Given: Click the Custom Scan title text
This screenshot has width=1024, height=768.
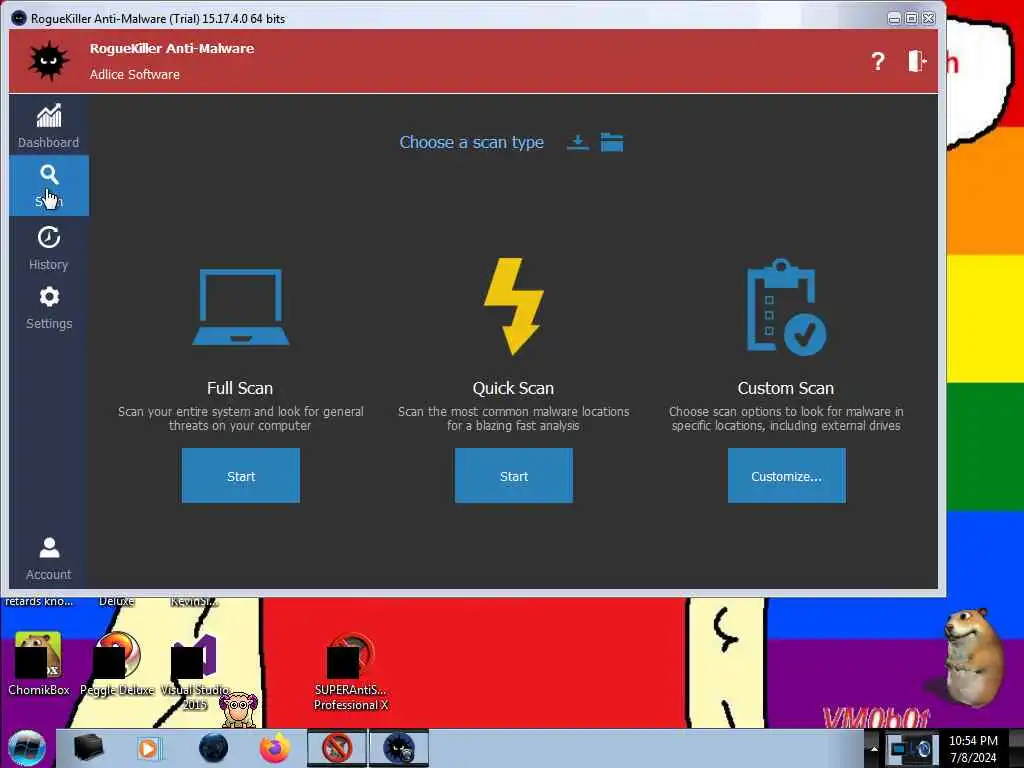Looking at the screenshot, I should point(786,388).
